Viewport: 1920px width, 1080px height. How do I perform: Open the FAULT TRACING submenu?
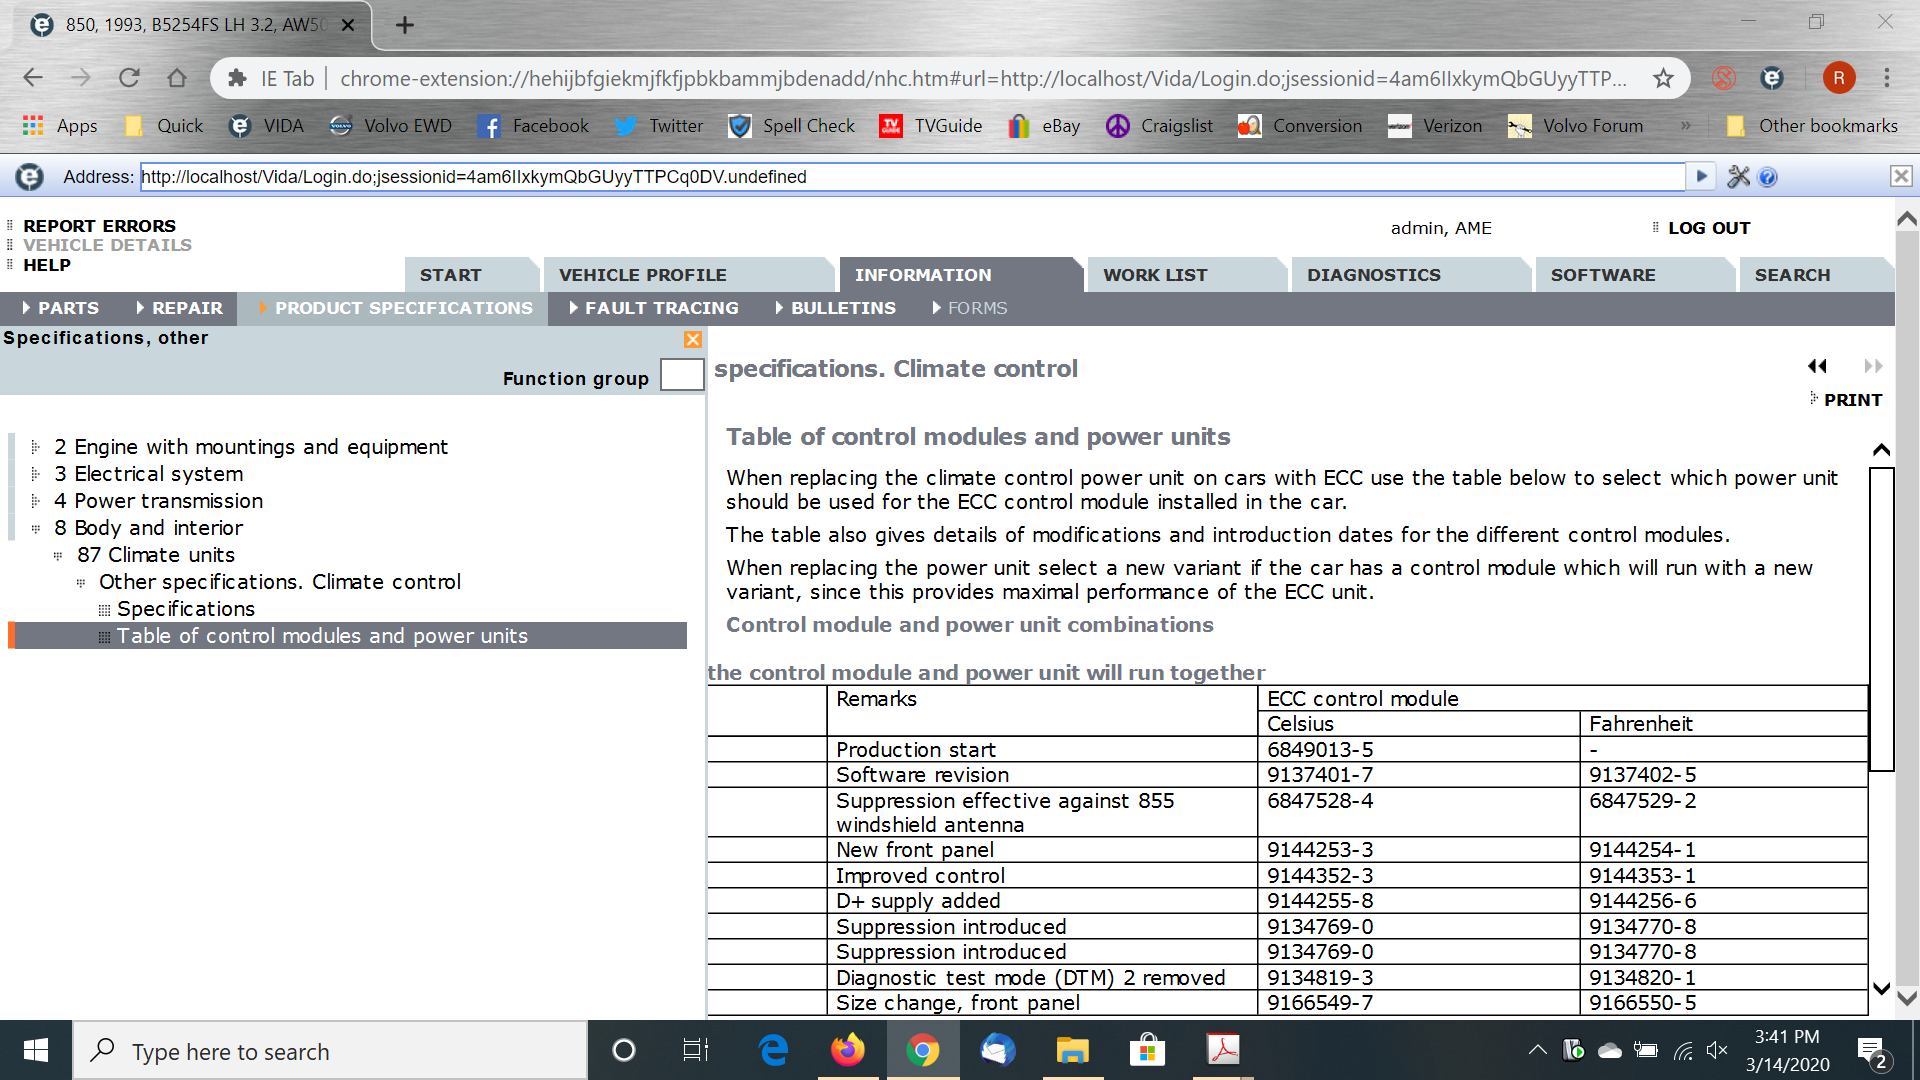[x=661, y=308]
